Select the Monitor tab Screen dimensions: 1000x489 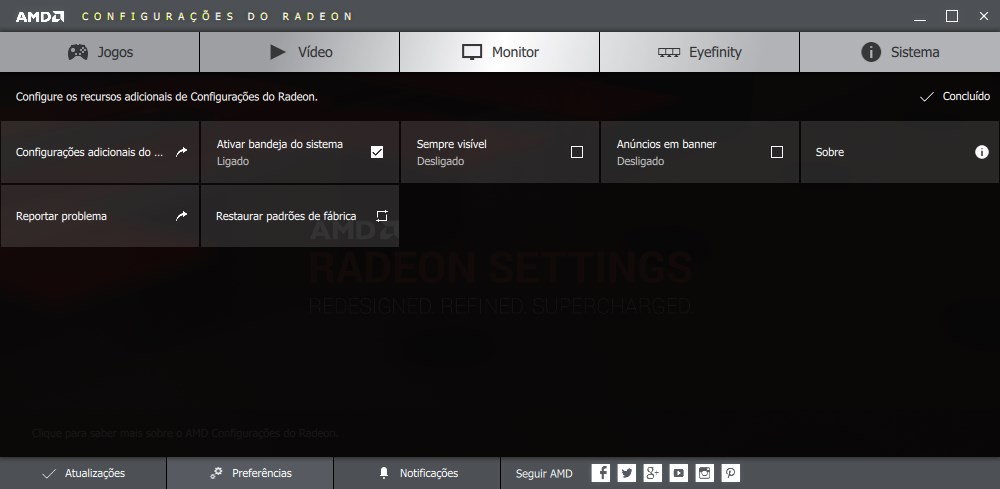click(x=499, y=52)
